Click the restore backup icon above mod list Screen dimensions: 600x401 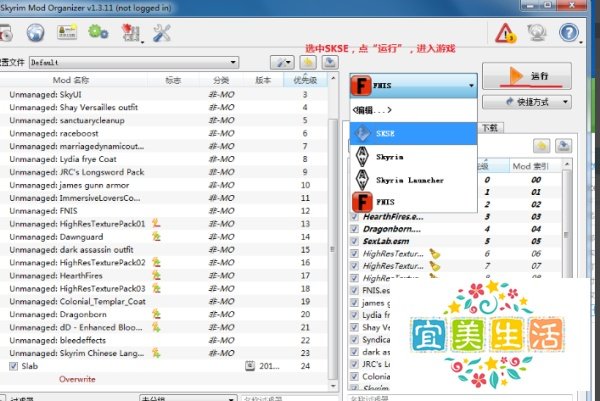[x=308, y=62]
